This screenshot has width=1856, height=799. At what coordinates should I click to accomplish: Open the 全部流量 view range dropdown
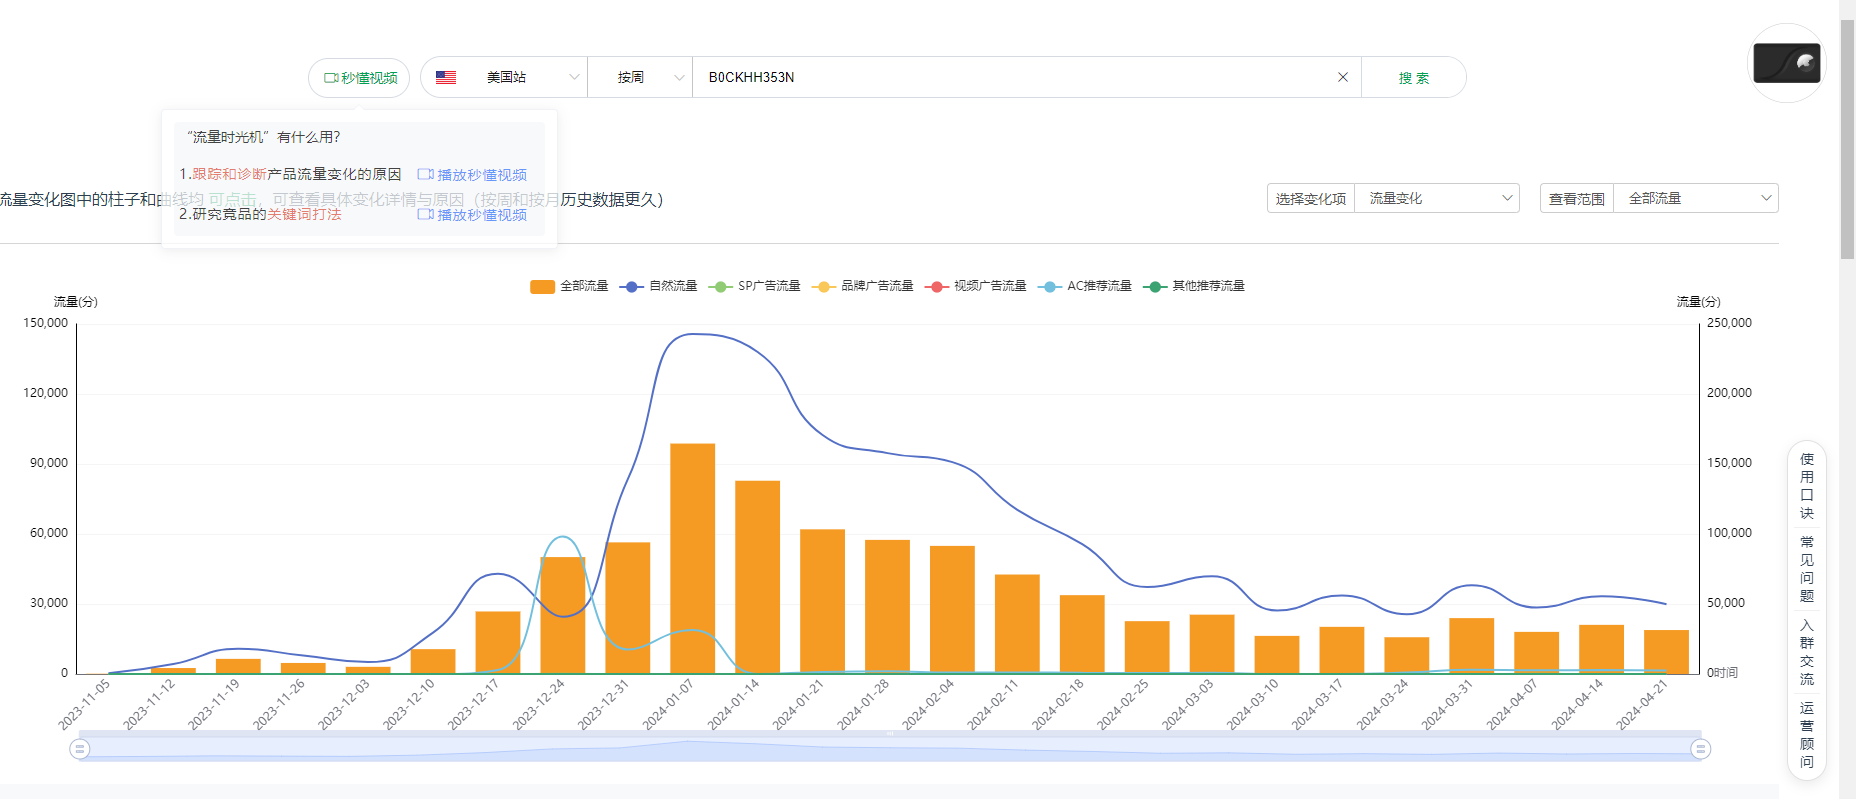click(1696, 198)
